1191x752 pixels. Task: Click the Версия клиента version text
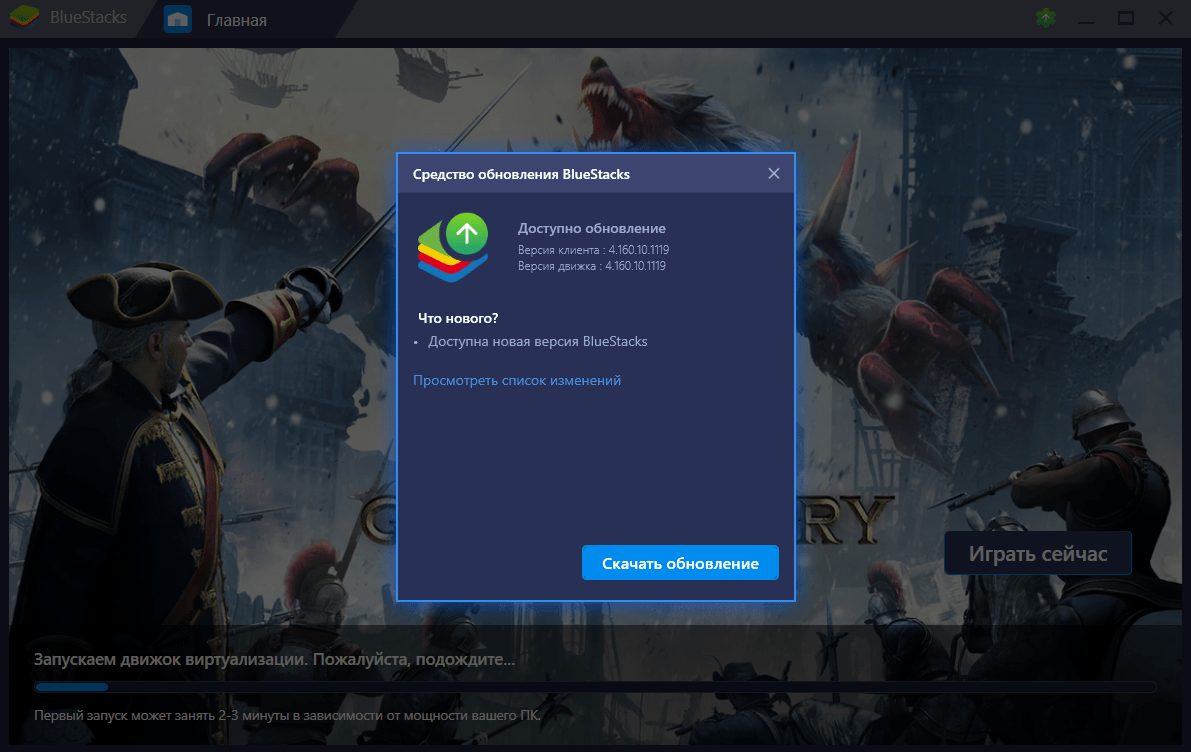(x=593, y=249)
